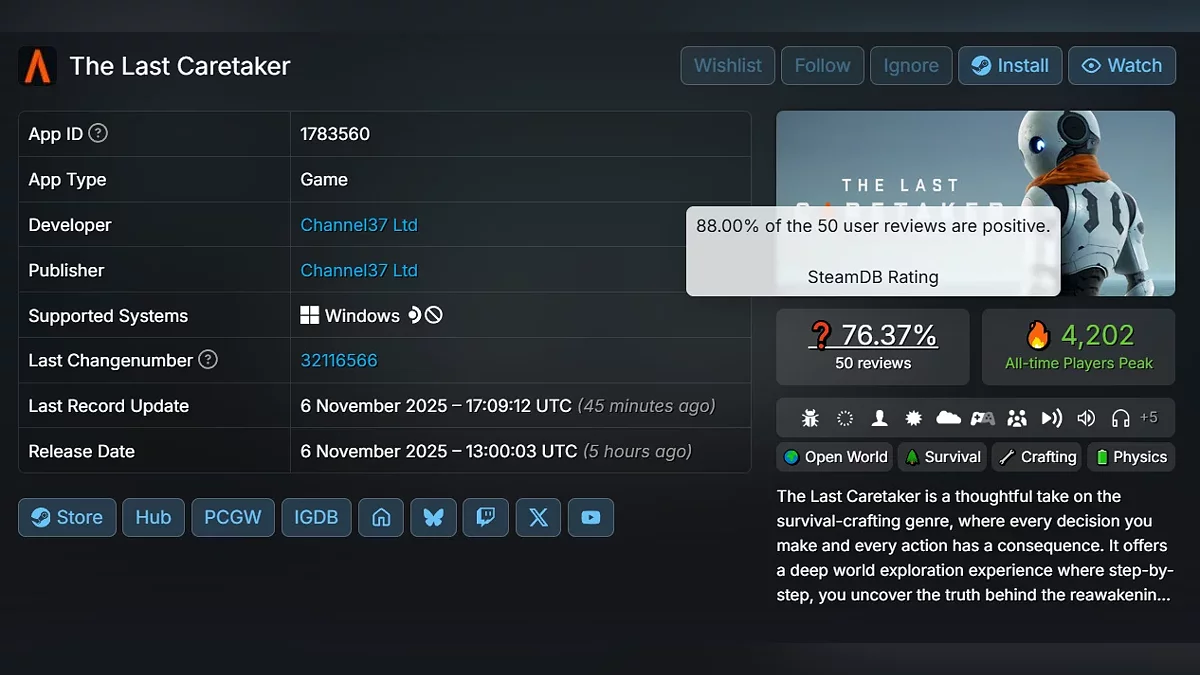Click the Install button
Screen dimensions: 1200x675
tap(1010, 66)
